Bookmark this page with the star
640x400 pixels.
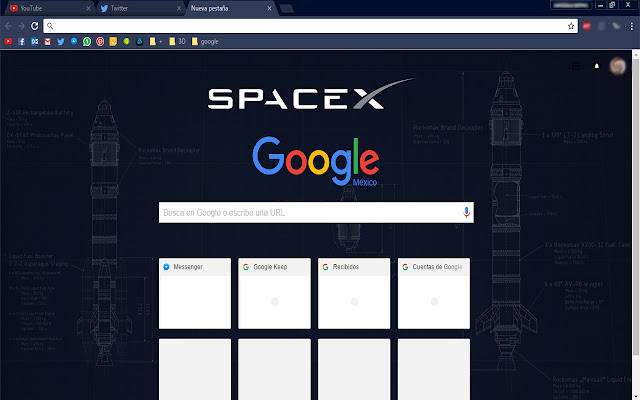tap(571, 26)
